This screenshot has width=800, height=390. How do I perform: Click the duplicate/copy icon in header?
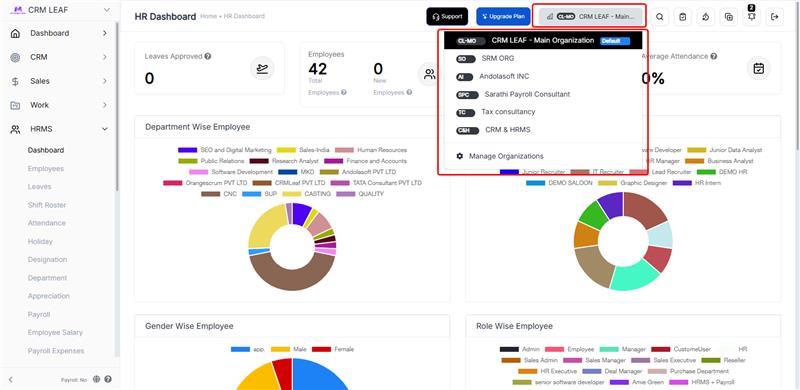pos(729,17)
